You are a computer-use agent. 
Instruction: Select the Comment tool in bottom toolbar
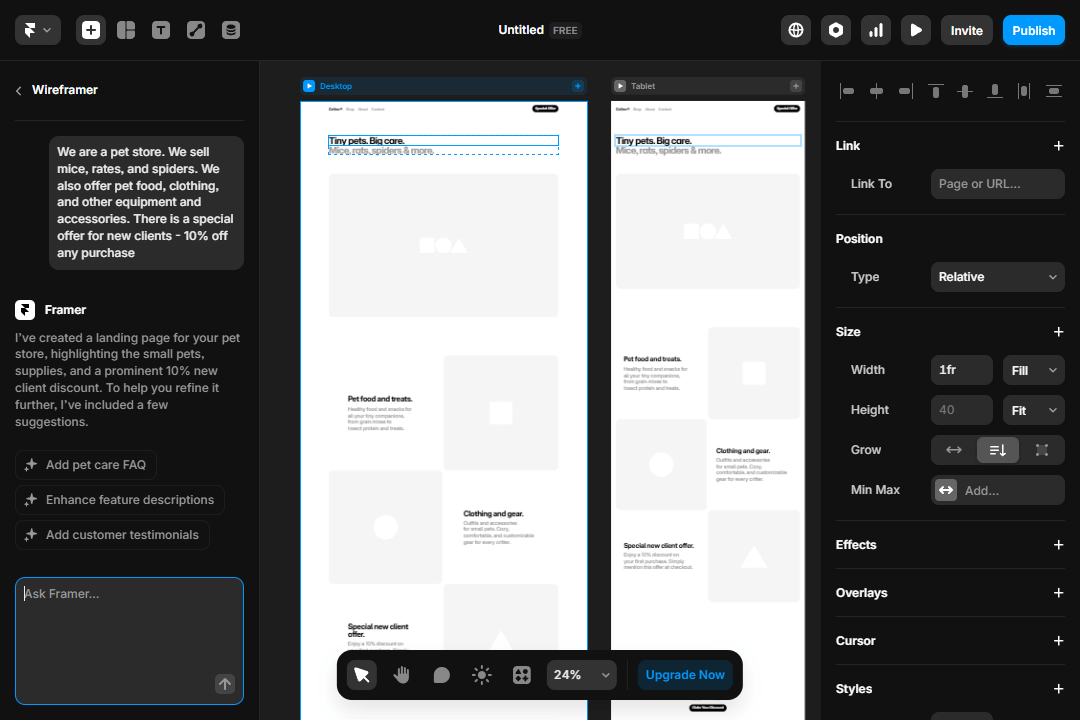coord(442,675)
